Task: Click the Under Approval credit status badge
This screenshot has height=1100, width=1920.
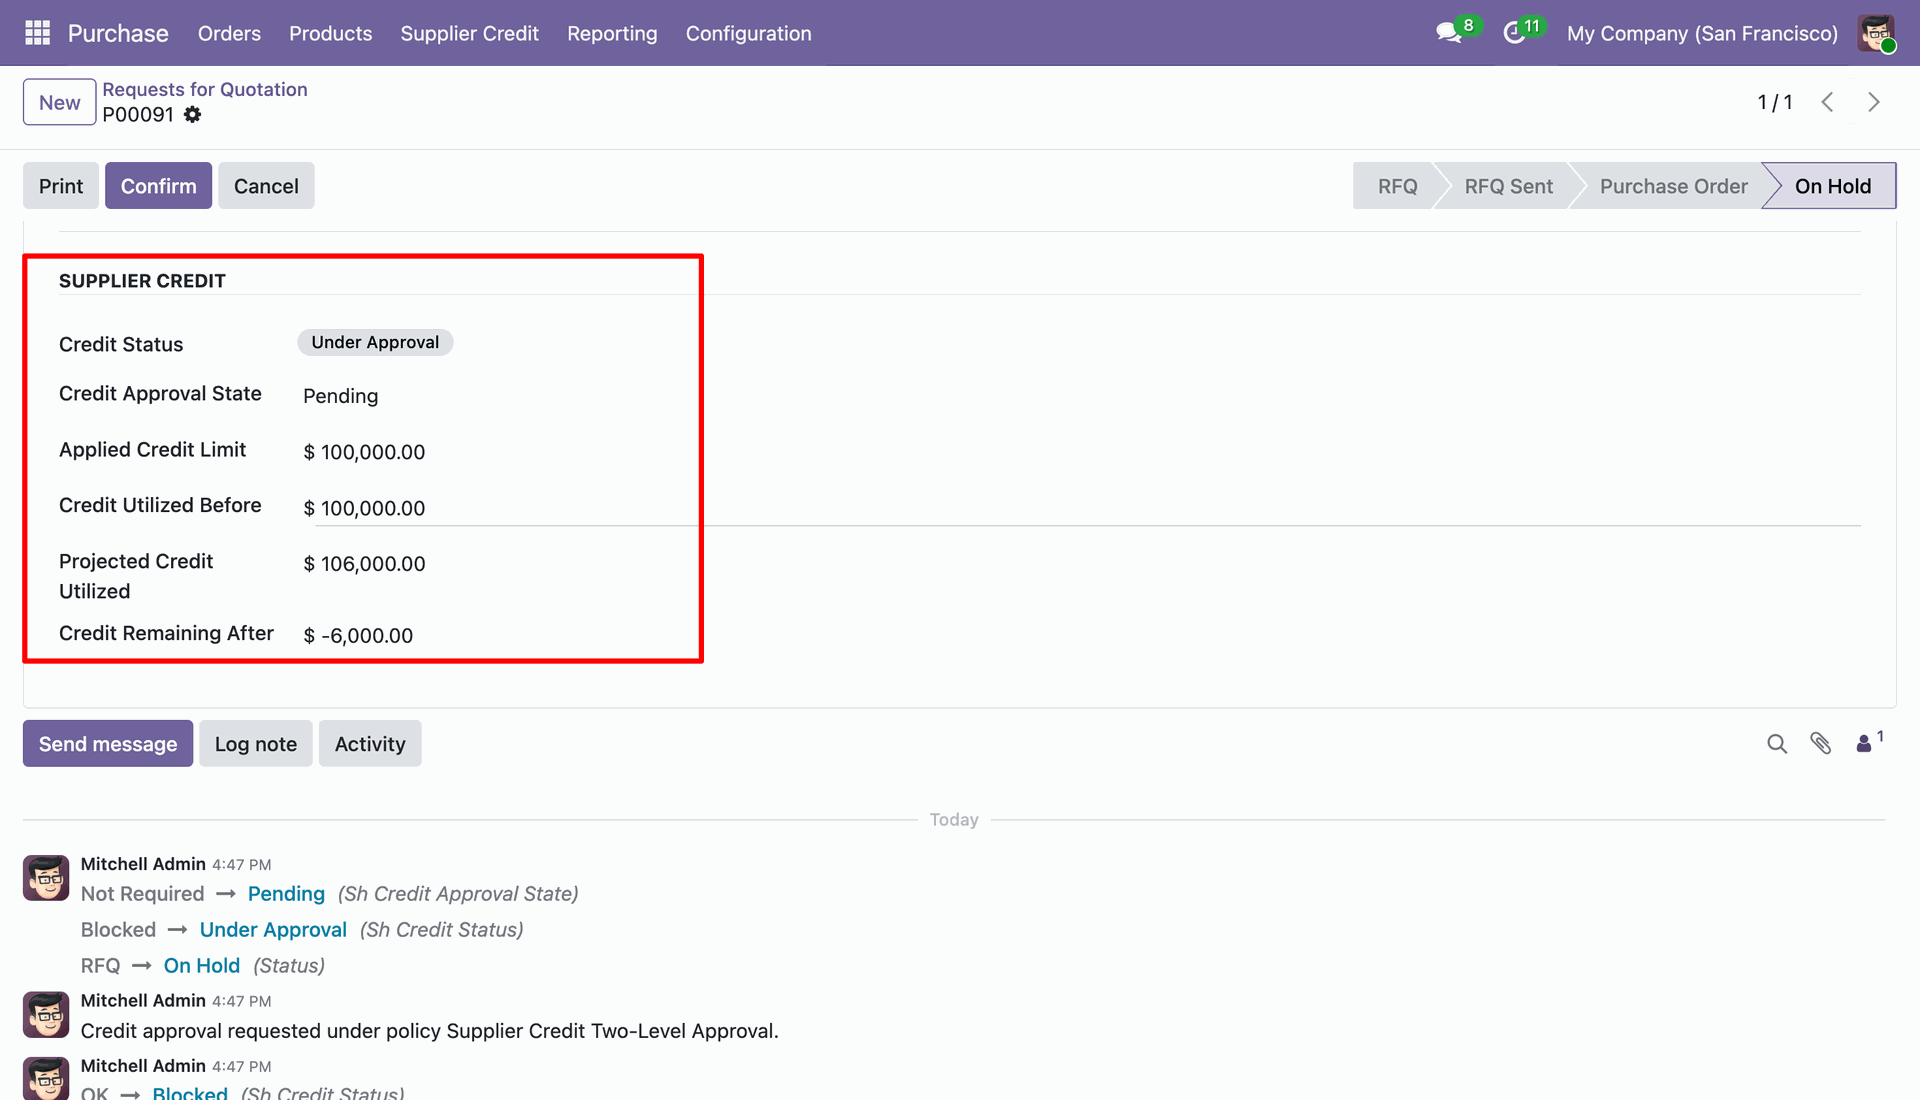Action: pyautogui.click(x=375, y=342)
